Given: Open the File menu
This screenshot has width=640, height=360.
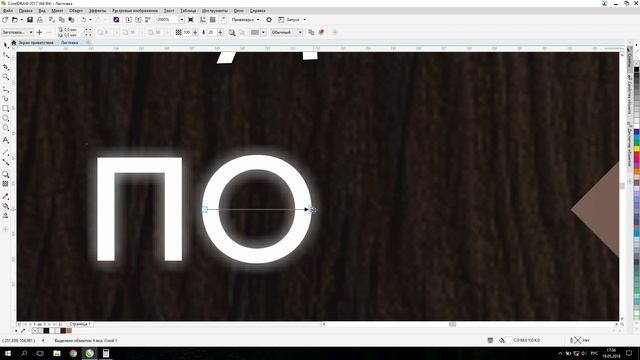Looking at the screenshot, I should (x=8, y=11).
